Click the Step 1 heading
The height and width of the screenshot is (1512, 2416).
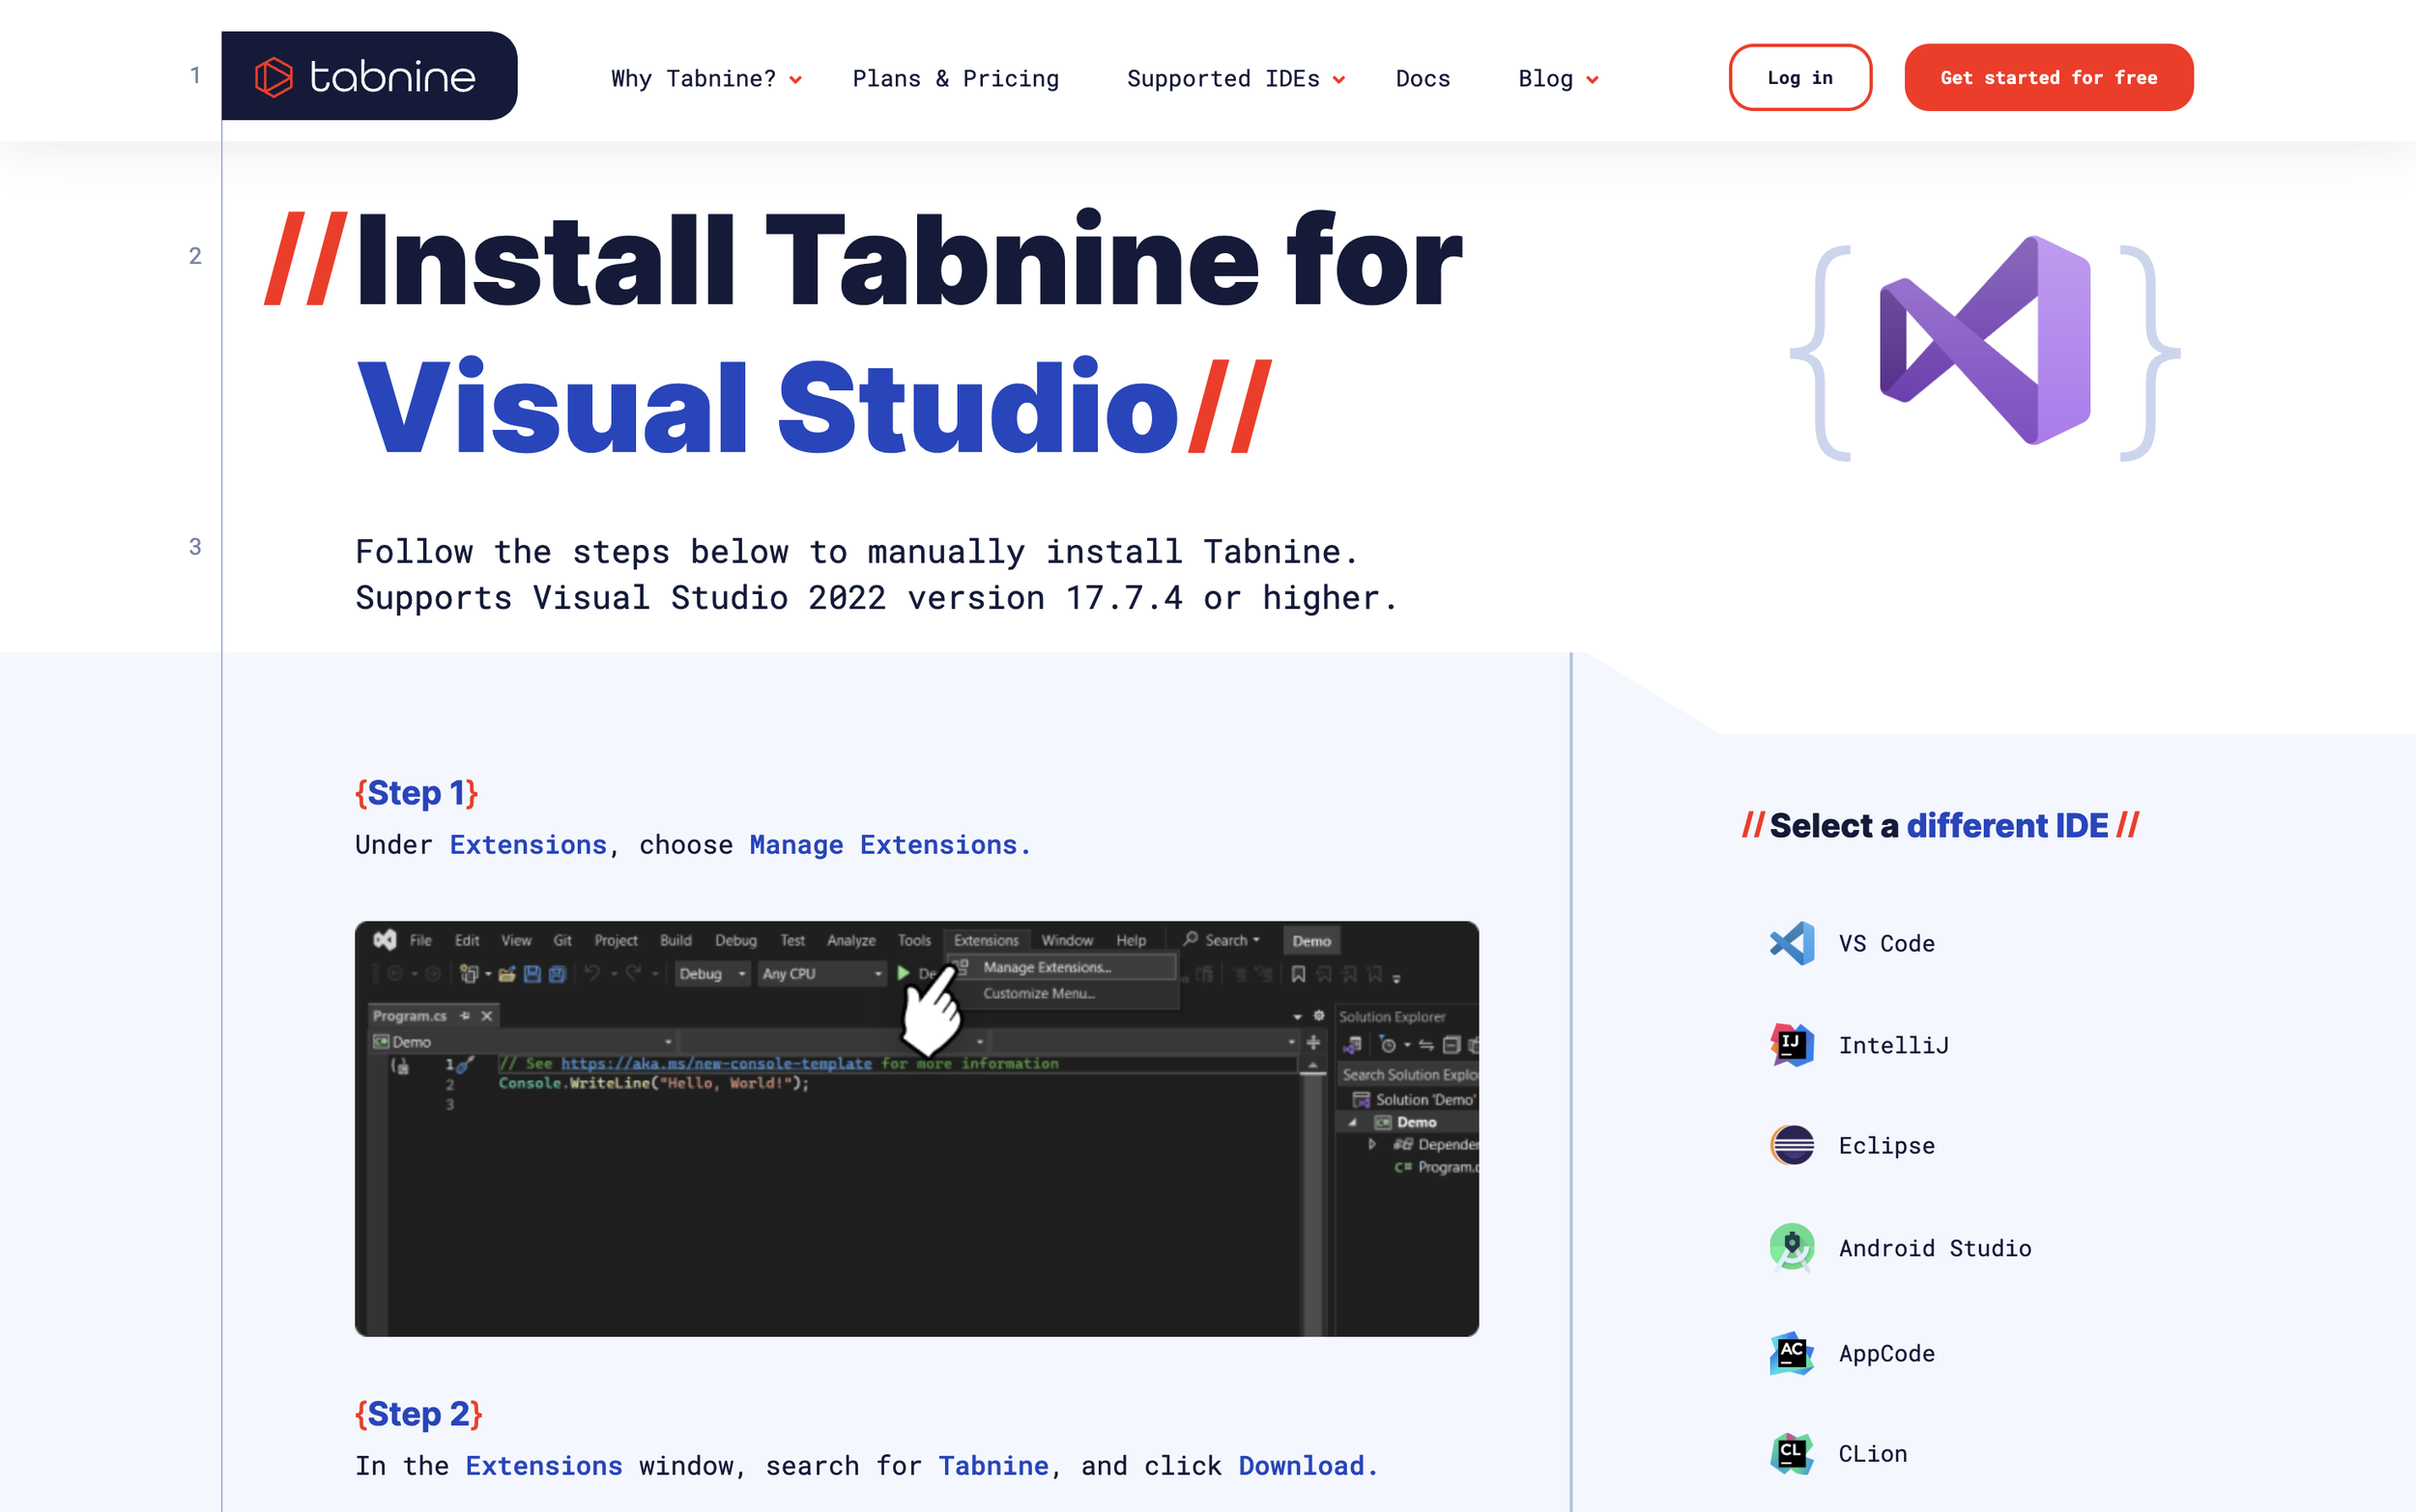(416, 792)
